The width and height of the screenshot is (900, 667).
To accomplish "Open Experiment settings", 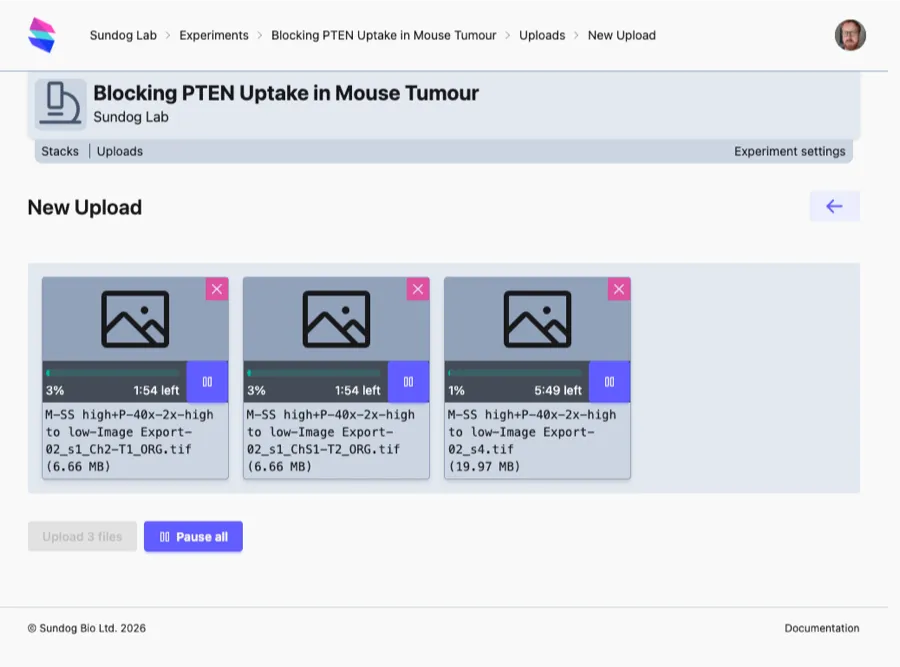I will [x=793, y=151].
